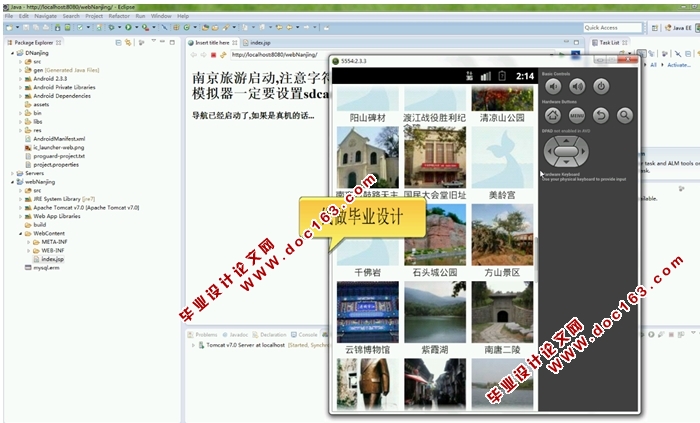The image size is (700, 423).
Task: Open the Run icon dropdown arrow
Action: click(x=137, y=28)
